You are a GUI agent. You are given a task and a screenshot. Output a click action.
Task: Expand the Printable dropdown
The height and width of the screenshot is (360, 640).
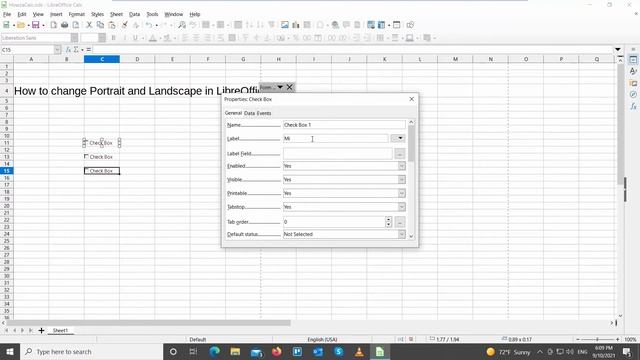[x=402, y=193]
